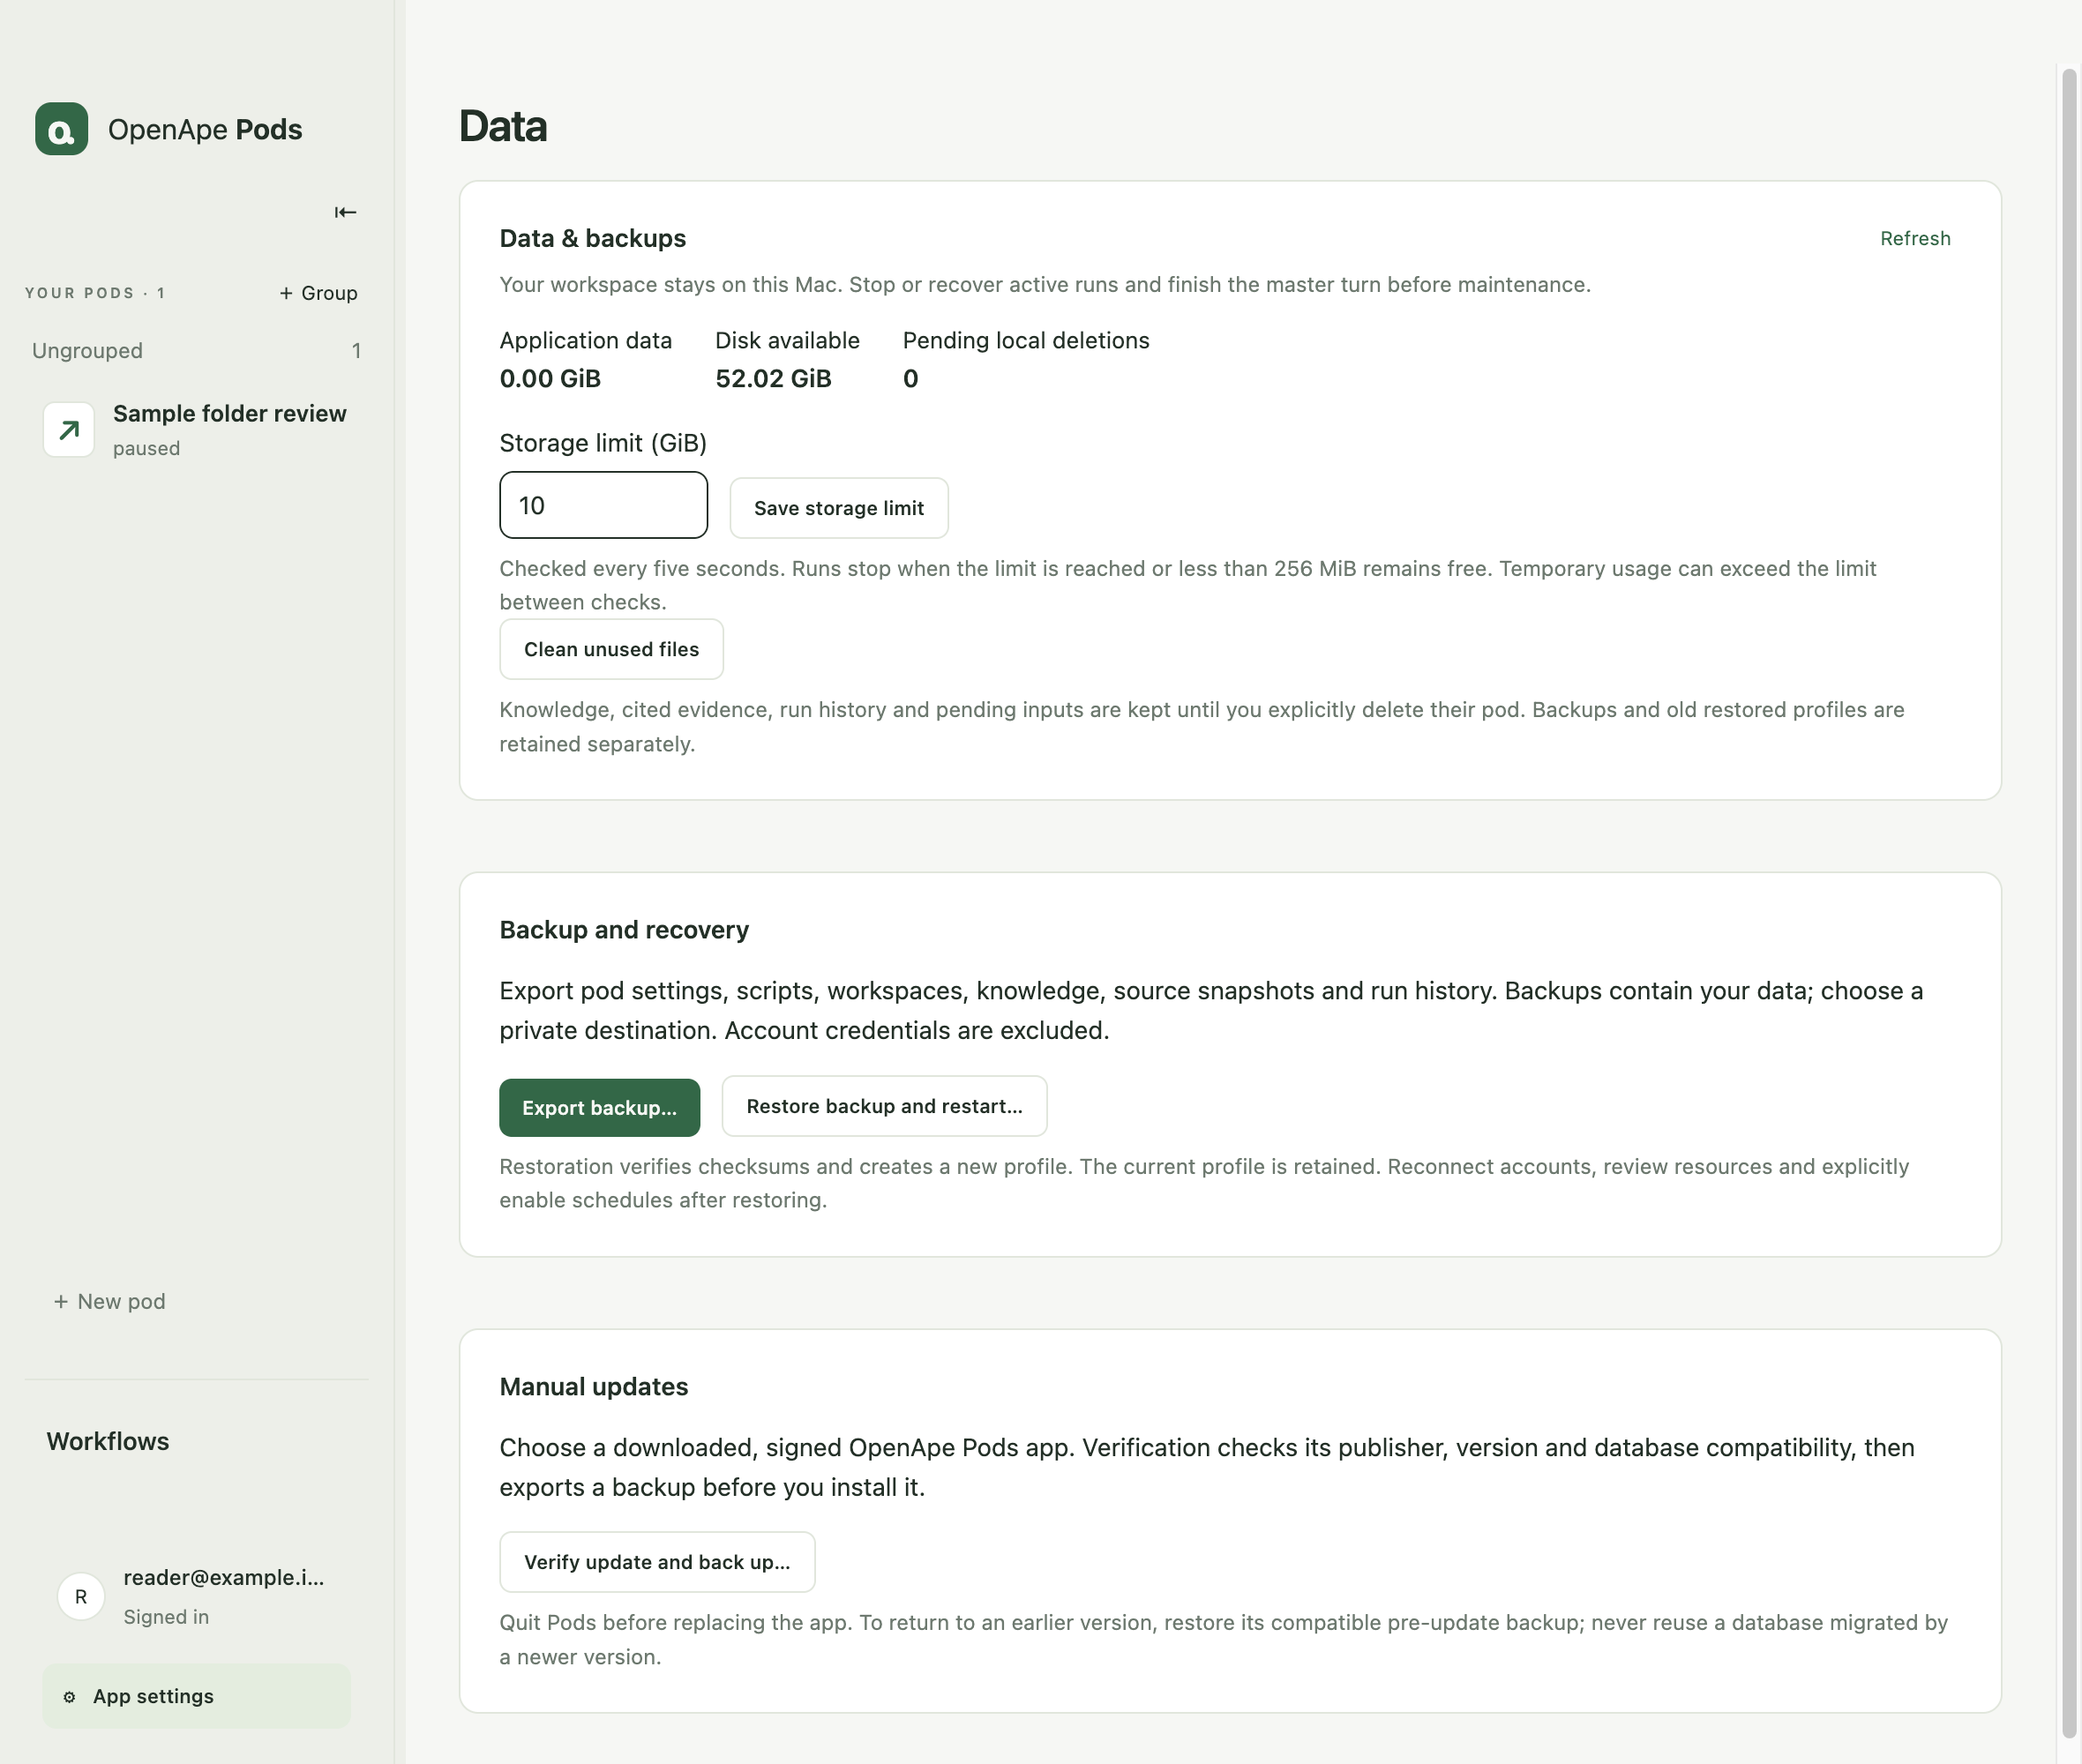
Task: Add a new pod group
Action: (318, 293)
